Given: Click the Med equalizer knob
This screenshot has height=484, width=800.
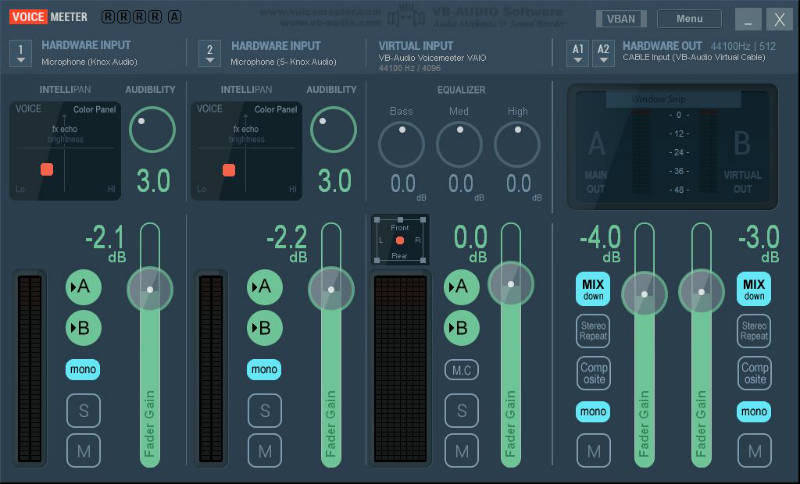Looking at the screenshot, I should click(x=459, y=144).
